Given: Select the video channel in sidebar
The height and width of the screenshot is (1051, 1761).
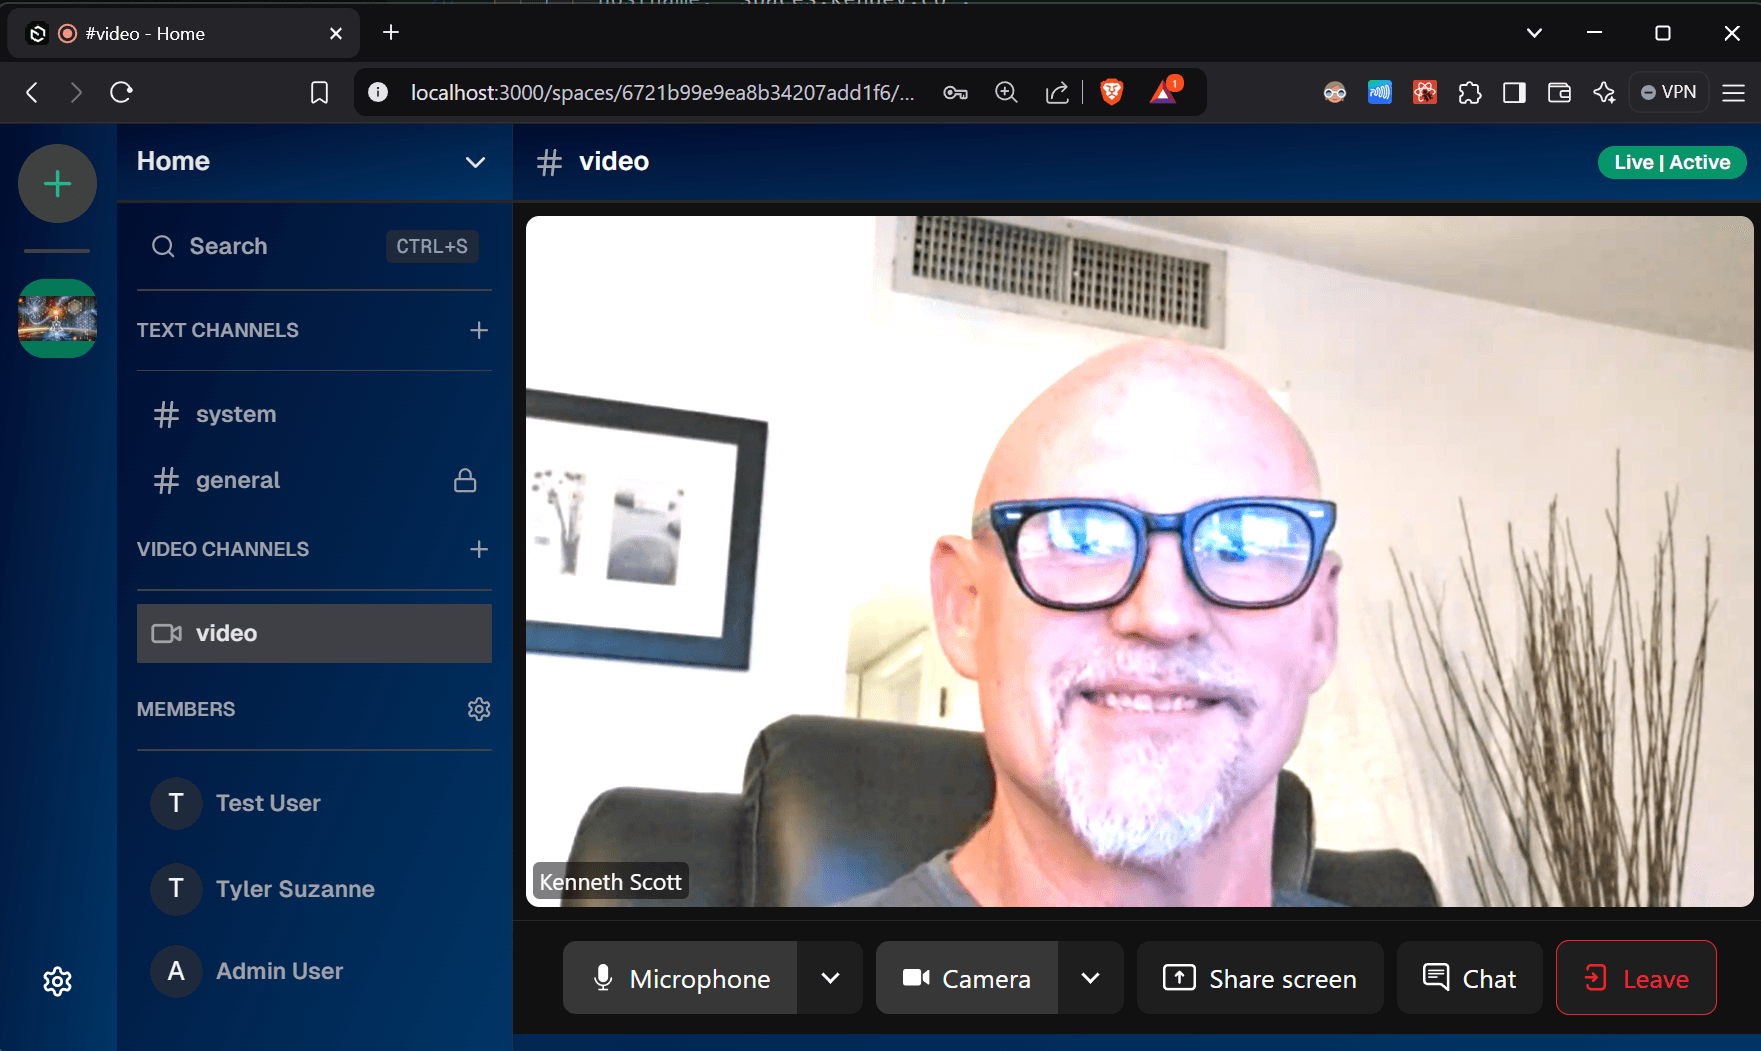Looking at the screenshot, I should tap(314, 633).
